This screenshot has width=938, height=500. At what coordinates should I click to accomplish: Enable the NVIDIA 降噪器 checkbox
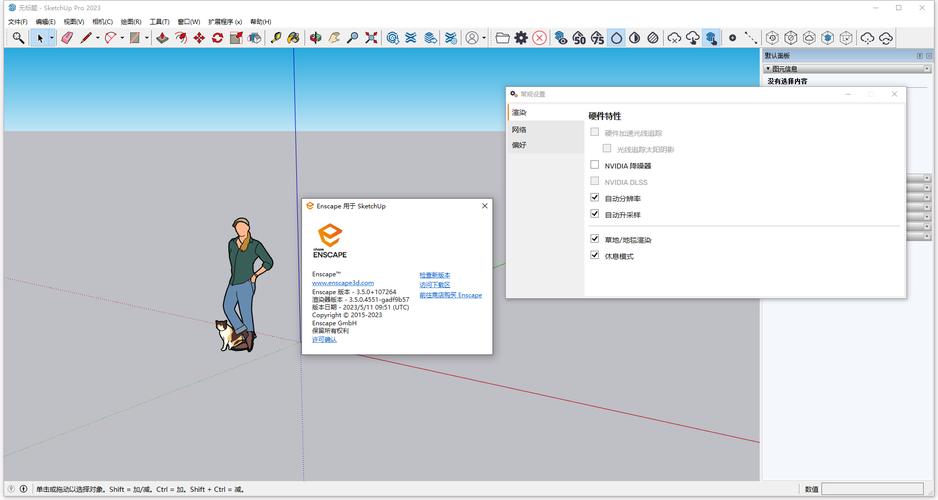(595, 164)
